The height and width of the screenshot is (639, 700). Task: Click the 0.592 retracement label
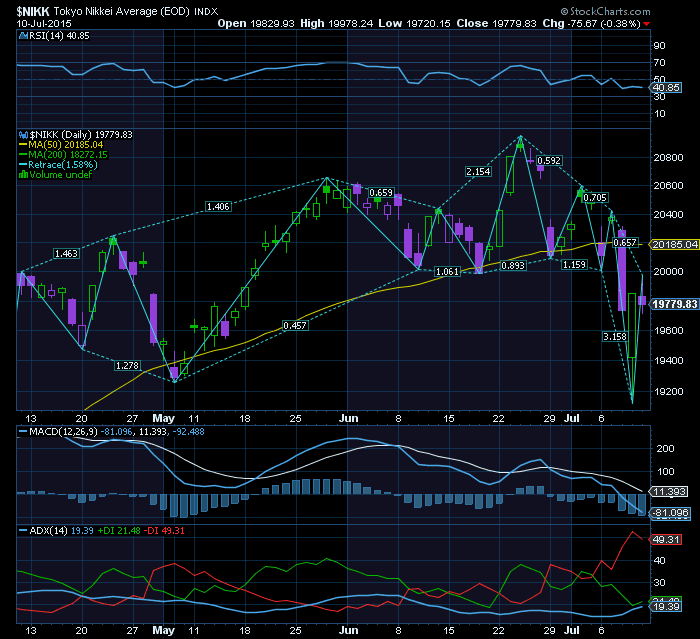point(549,160)
